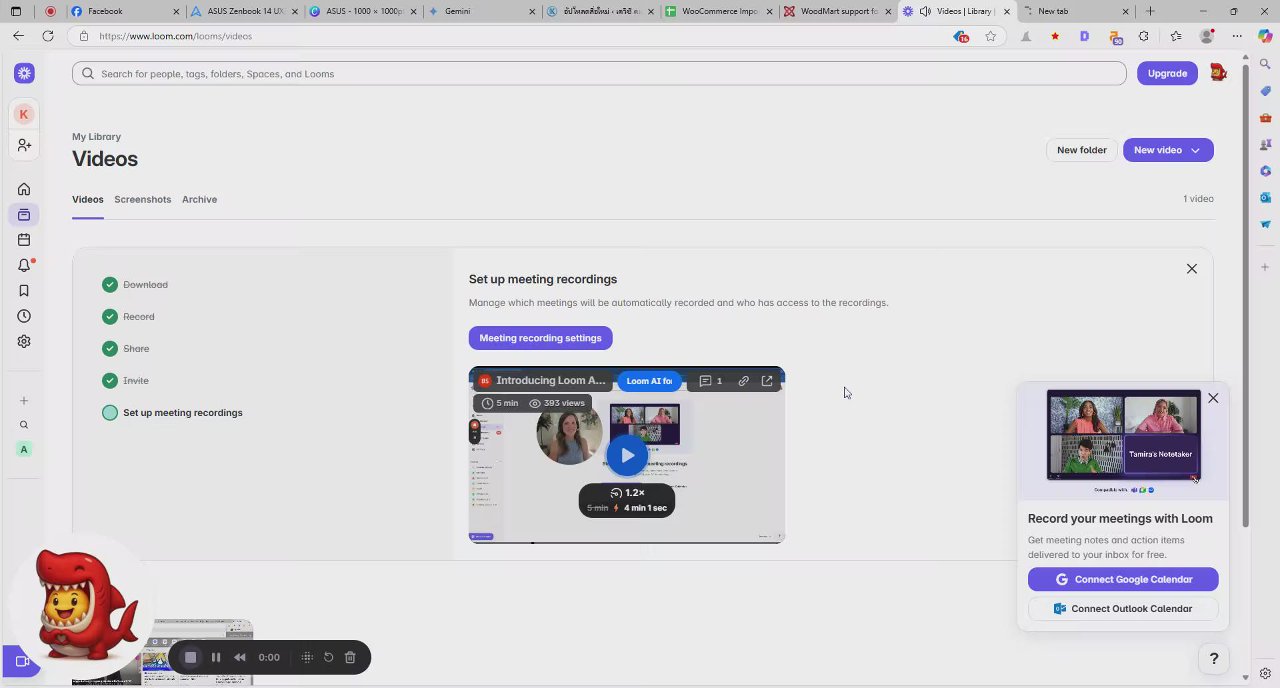Click the purple camera record button at bottom-left

[x=20, y=661]
